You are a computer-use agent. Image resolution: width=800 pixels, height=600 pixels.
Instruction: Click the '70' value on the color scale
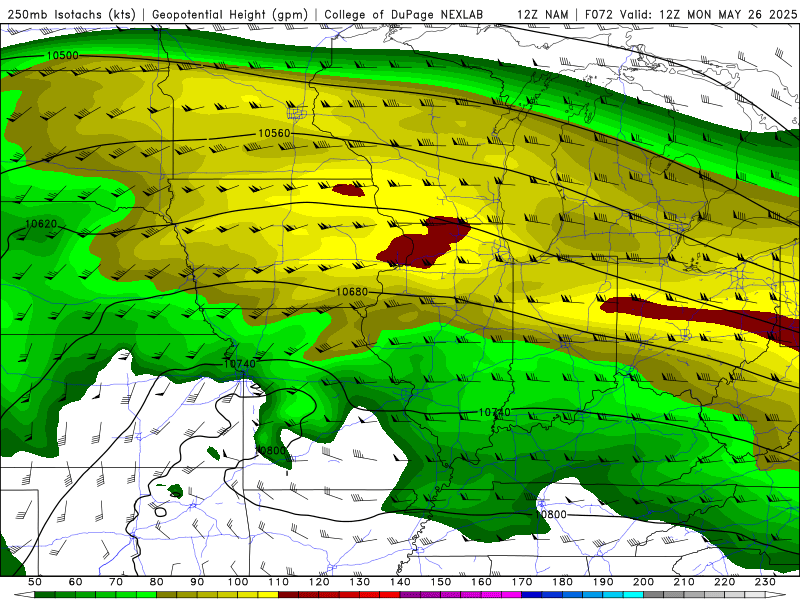click(x=116, y=582)
